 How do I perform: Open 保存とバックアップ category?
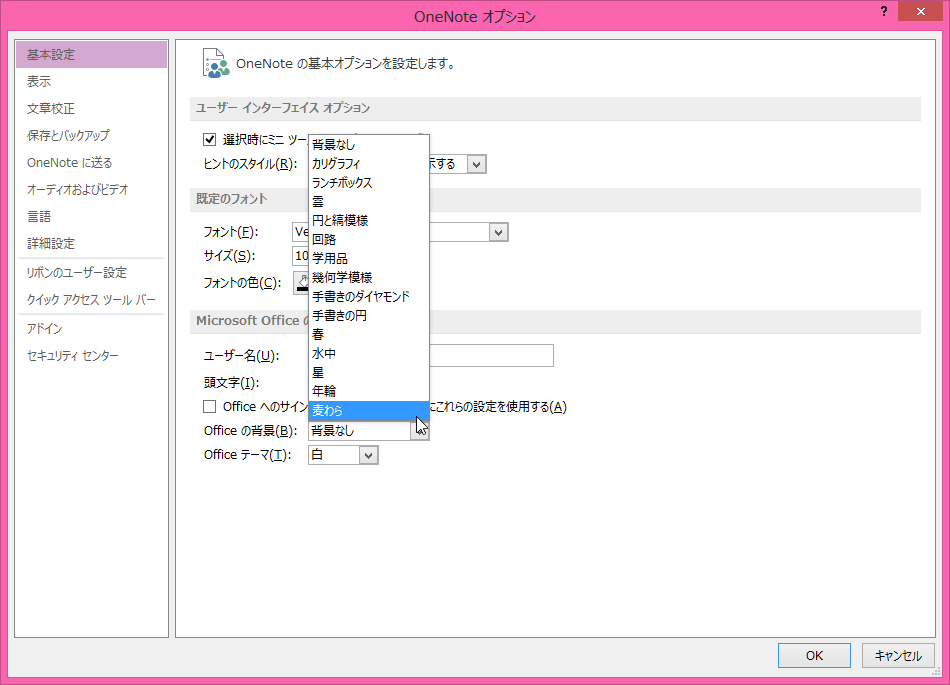[x=91, y=136]
